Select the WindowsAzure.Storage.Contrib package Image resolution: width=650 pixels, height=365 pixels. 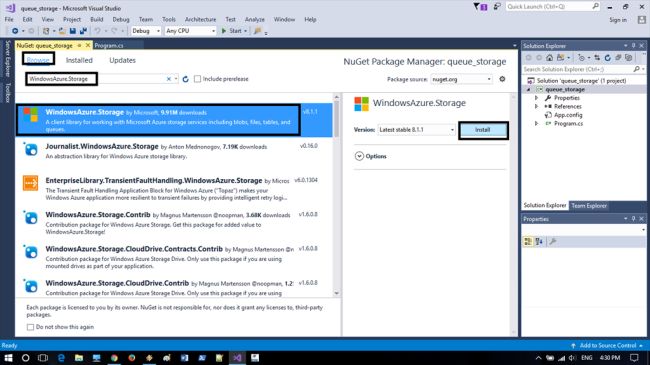coord(174,223)
